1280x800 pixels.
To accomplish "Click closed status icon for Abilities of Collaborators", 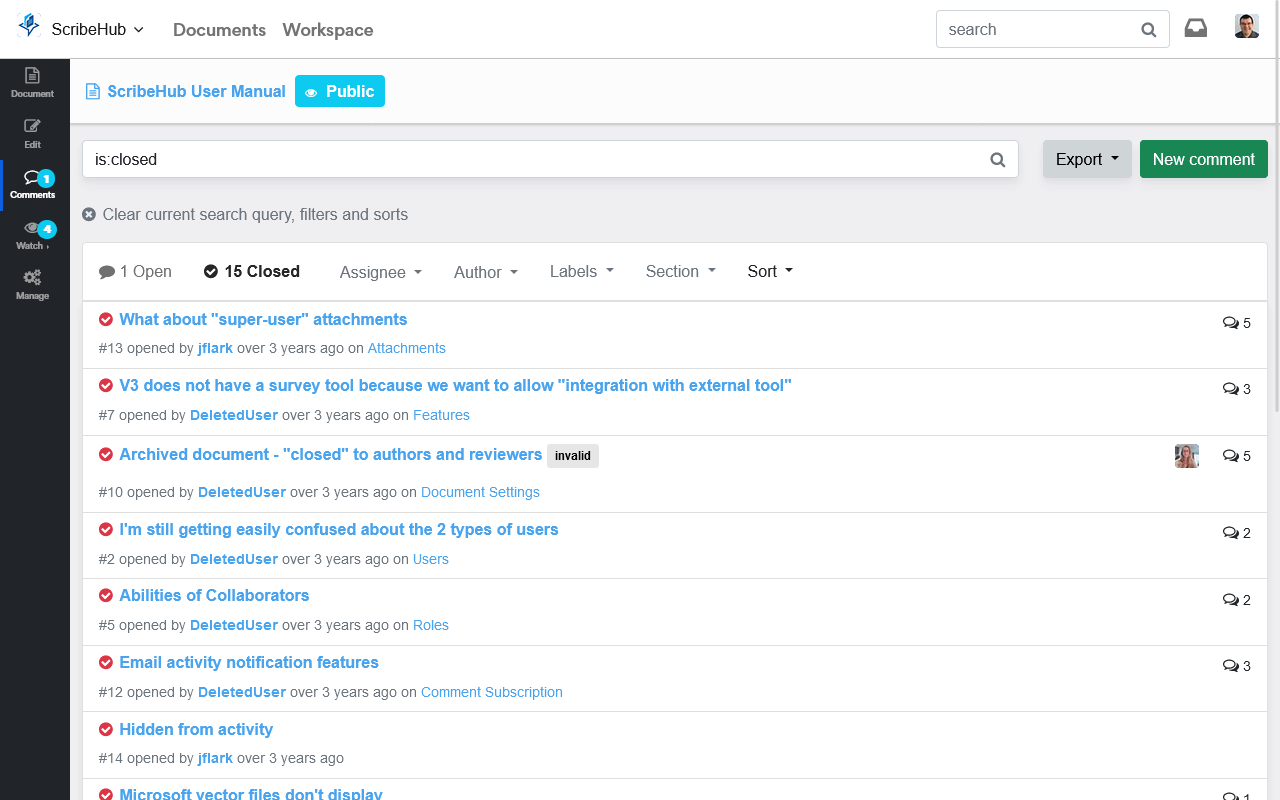I will (106, 595).
